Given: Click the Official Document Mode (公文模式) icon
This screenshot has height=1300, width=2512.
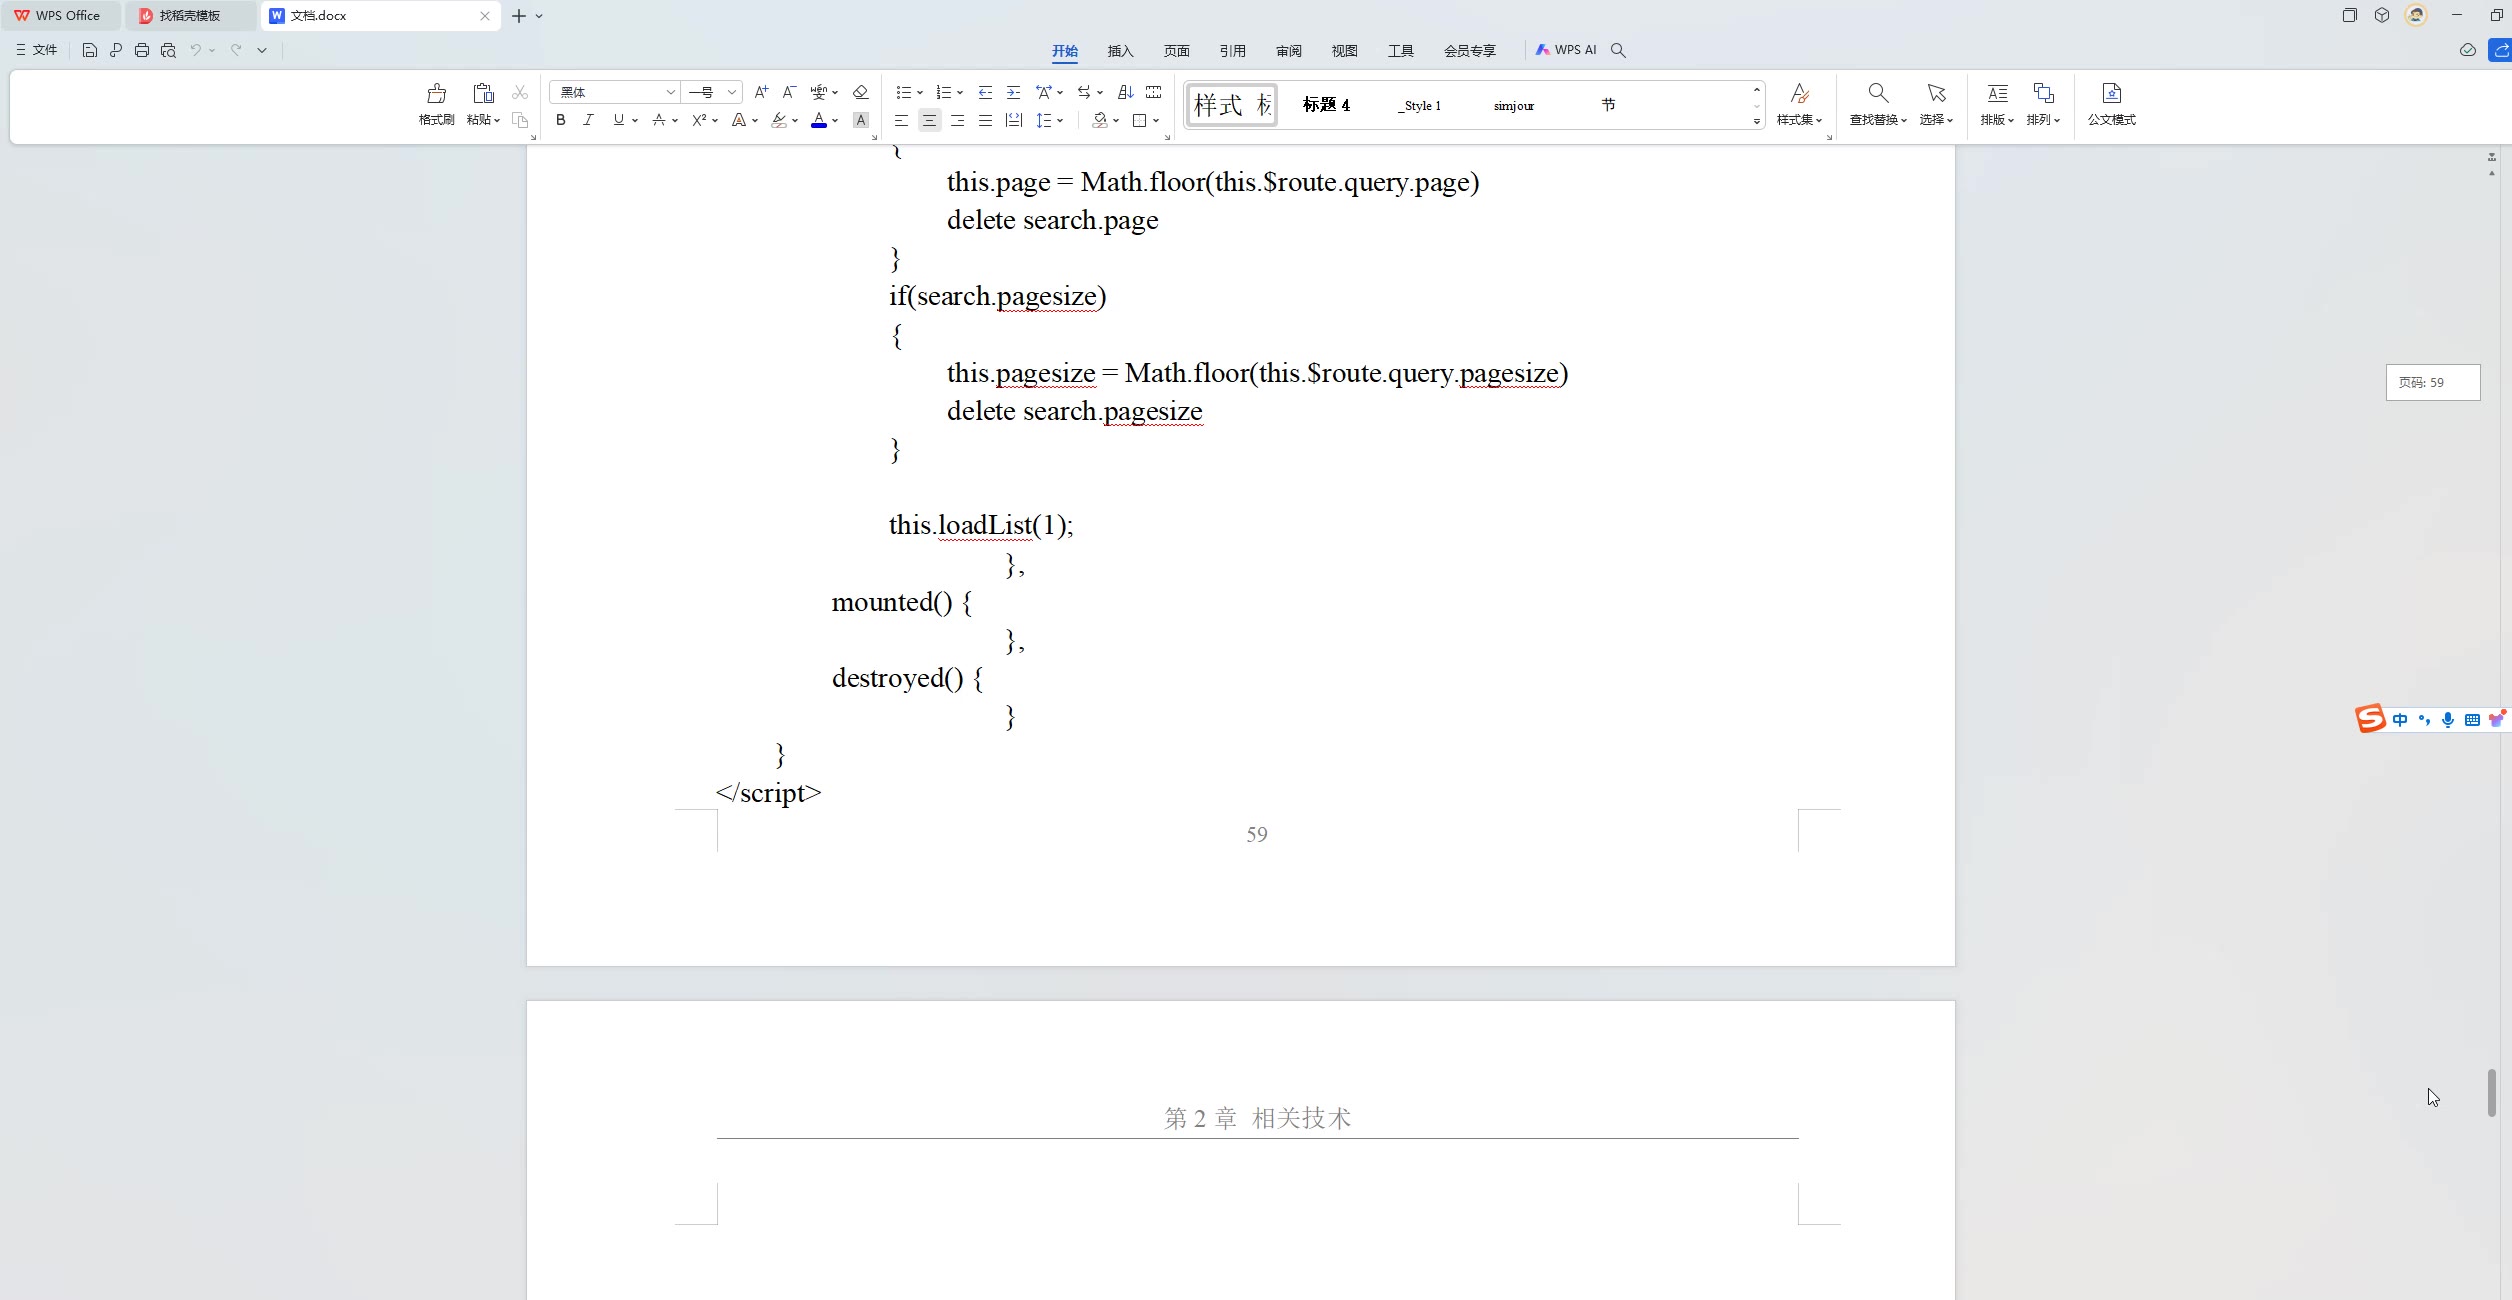Looking at the screenshot, I should click(x=2111, y=104).
